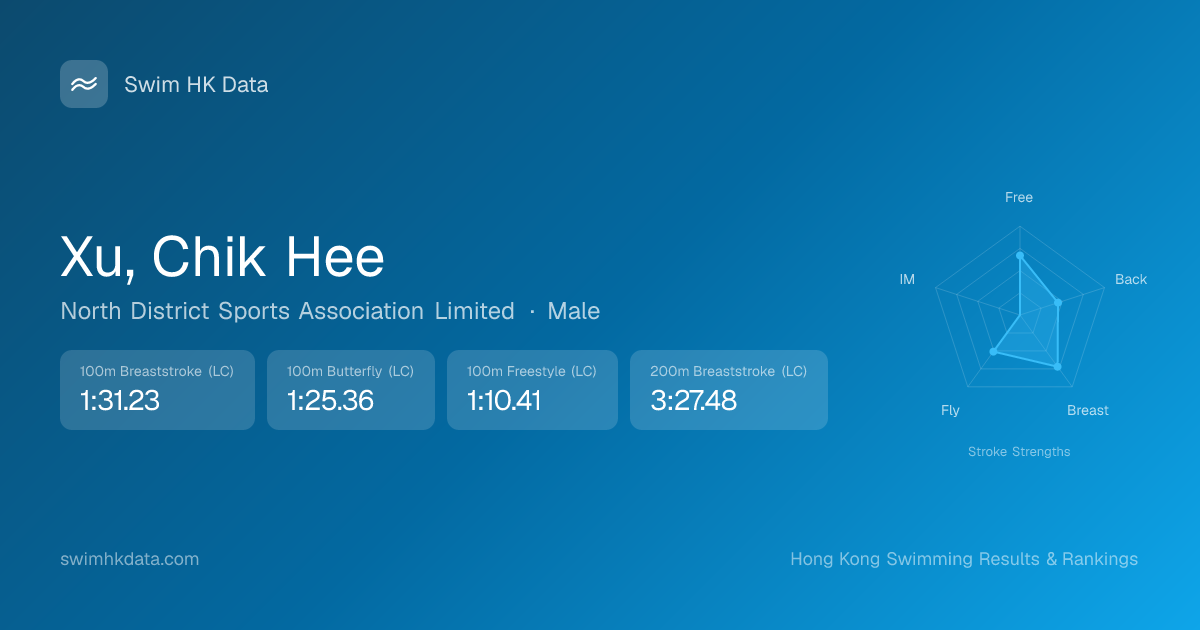Click North District Sports Association Limited text
This screenshot has width=1200, height=630.
[x=287, y=311]
